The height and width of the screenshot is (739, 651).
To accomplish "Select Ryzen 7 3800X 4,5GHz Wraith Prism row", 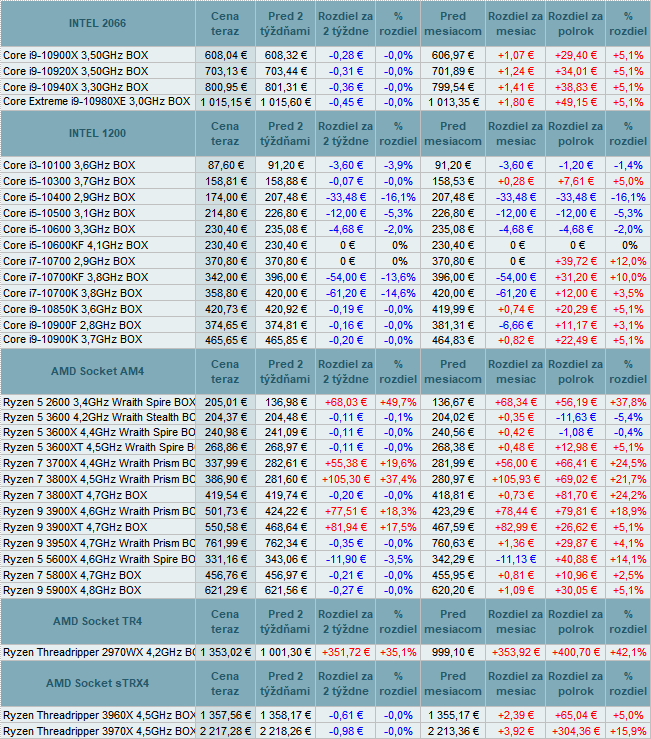I will tap(99, 480).
